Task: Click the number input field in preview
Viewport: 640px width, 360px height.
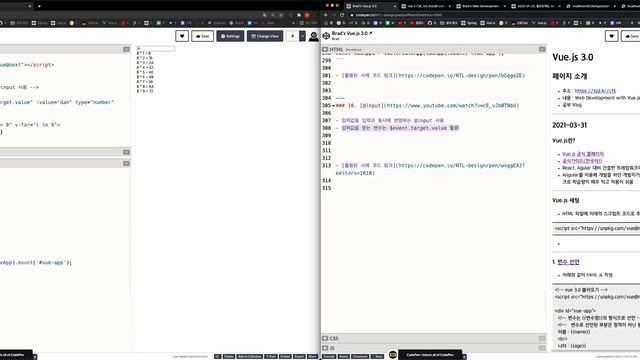Action: [156, 49]
